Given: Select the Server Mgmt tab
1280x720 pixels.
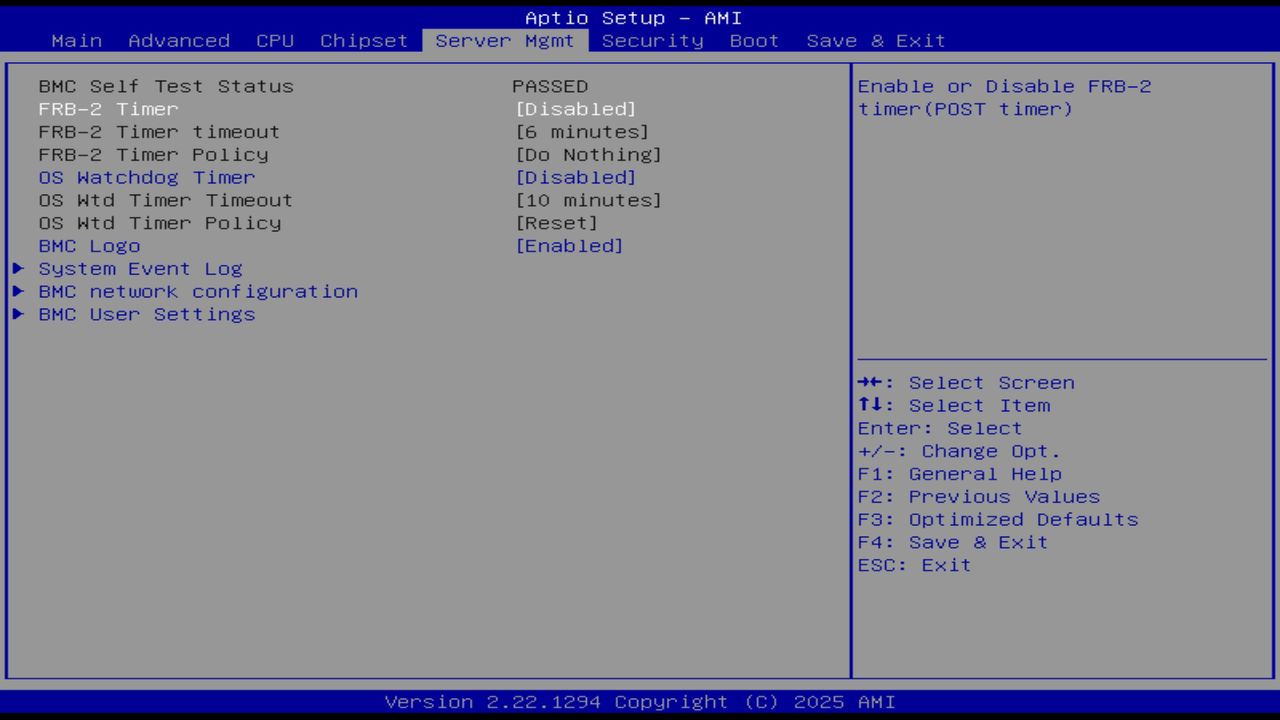Looking at the screenshot, I should (x=505, y=40).
